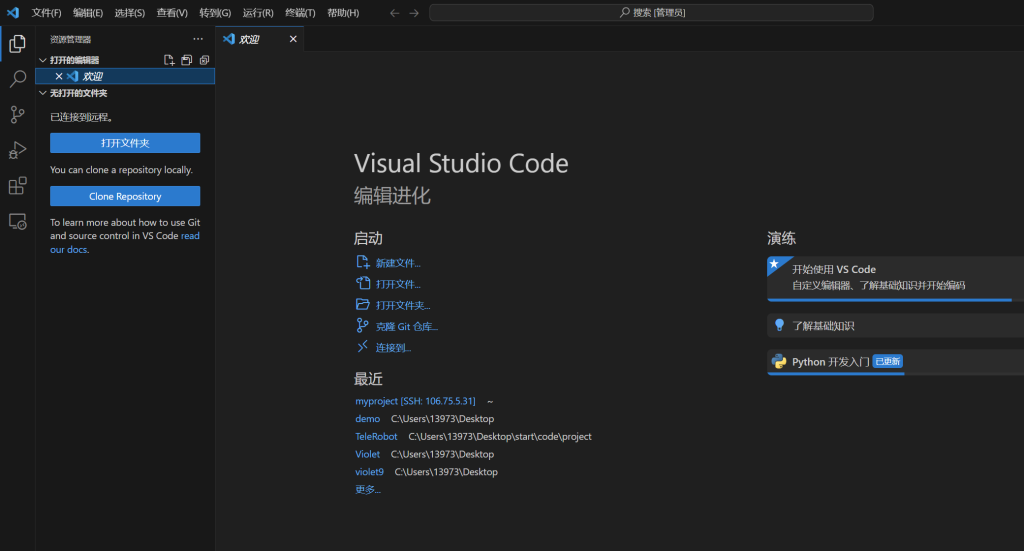Open the recent violet9 folder

point(370,471)
